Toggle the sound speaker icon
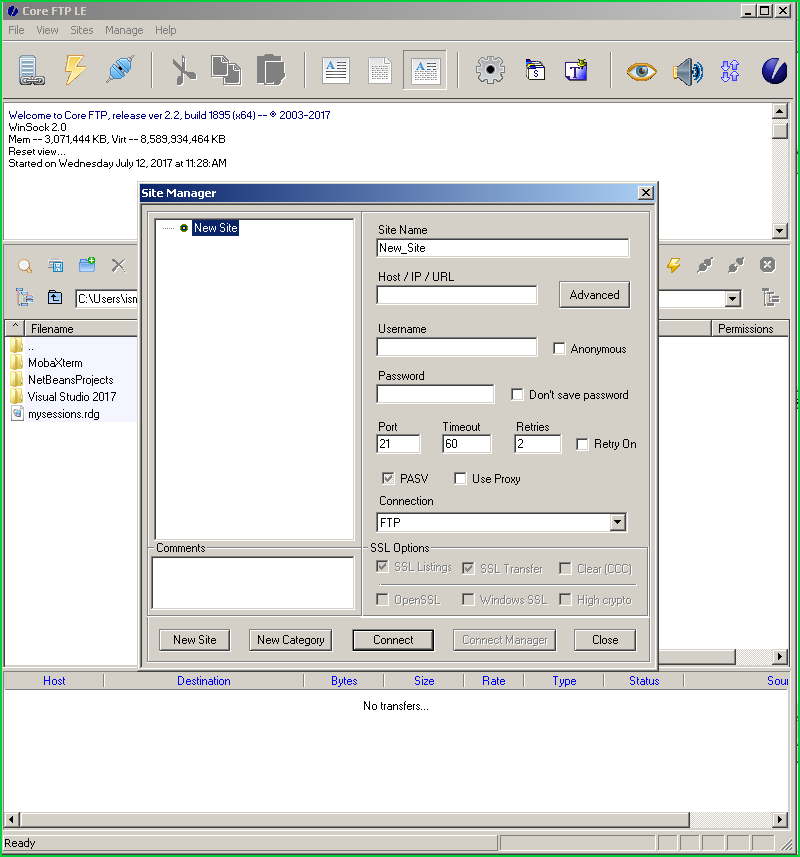 click(x=687, y=71)
